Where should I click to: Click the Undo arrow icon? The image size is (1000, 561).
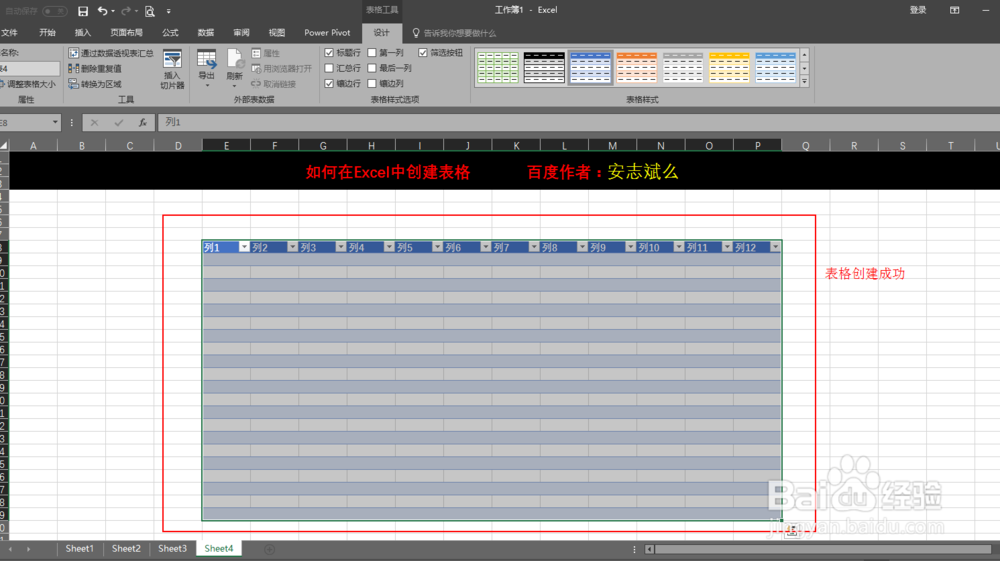[x=102, y=11]
